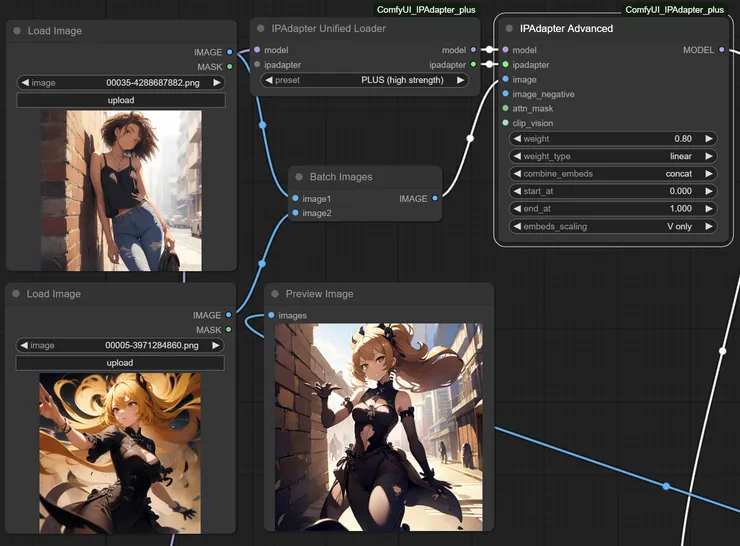This screenshot has width=740, height=546.
Task: Open the embeds_scaling combo set to V only
Action: (612, 226)
